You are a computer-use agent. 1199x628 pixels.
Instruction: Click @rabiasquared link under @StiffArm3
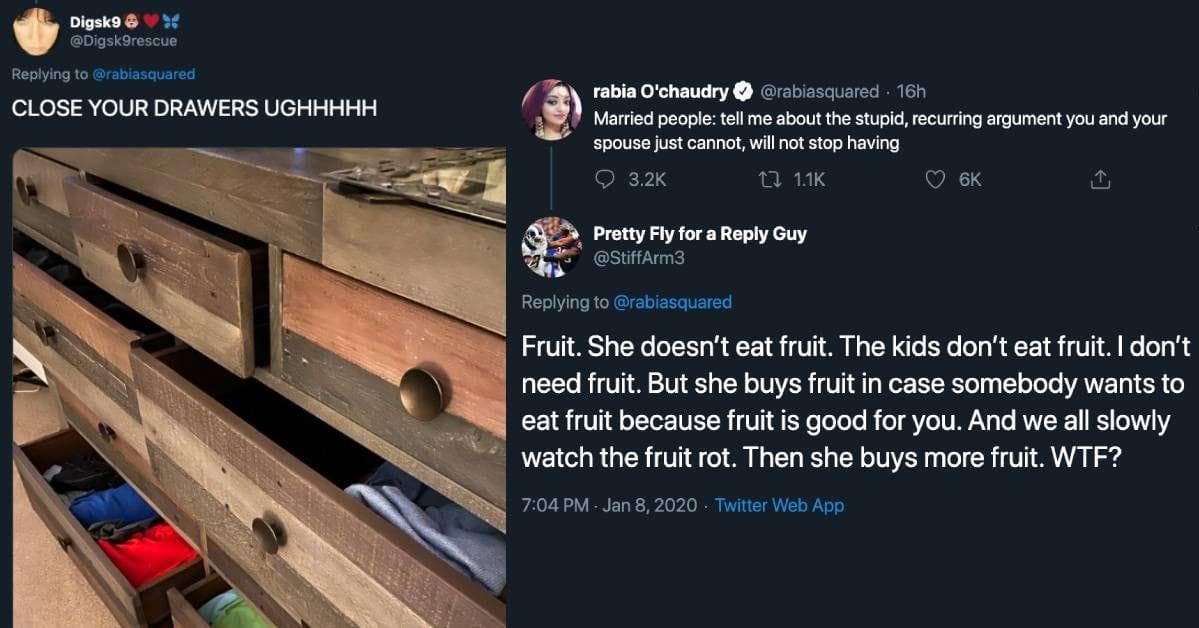(x=671, y=302)
